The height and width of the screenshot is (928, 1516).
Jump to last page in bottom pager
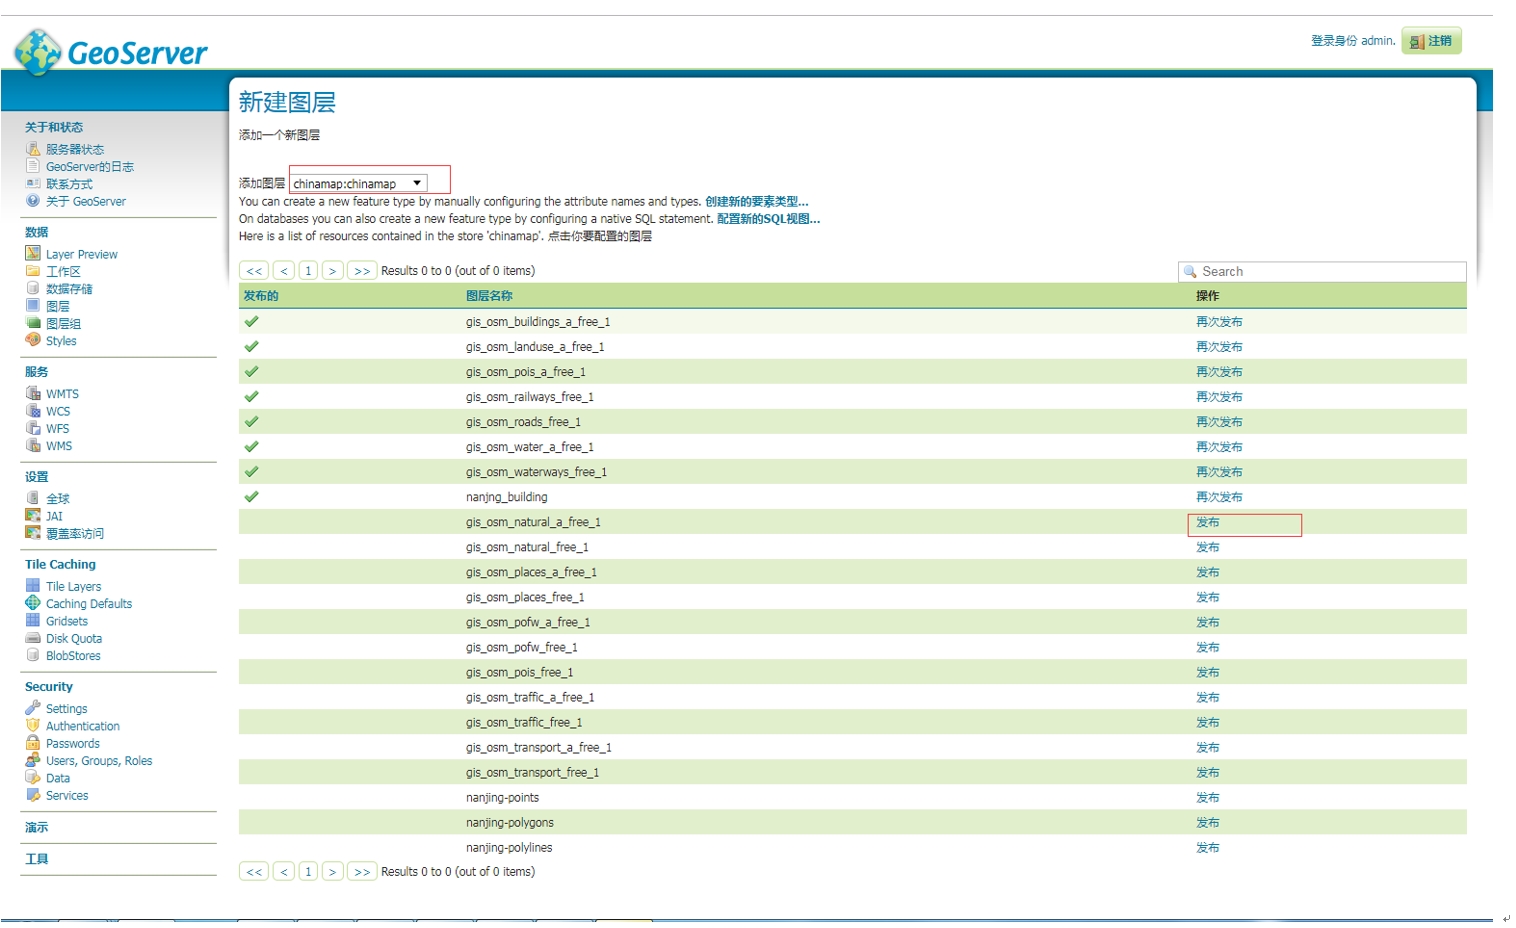pyautogui.click(x=362, y=872)
